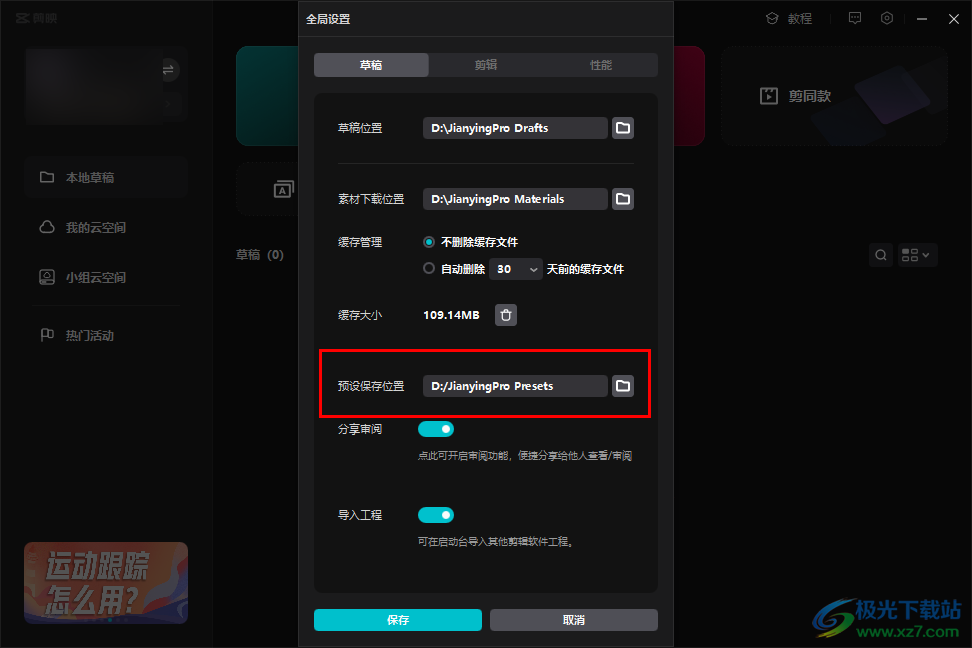
Task: Open the feedback message icon
Action: point(855,19)
